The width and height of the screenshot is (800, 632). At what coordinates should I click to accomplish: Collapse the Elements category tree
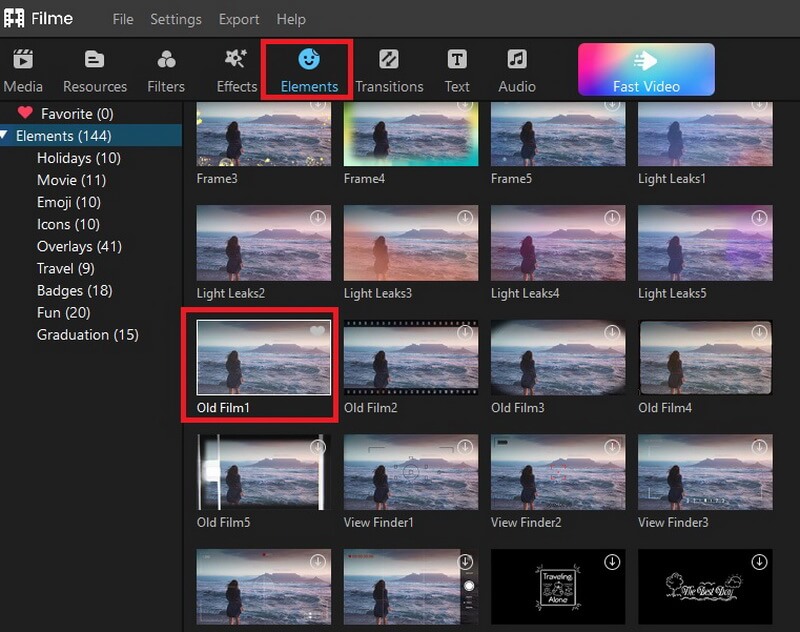click(x=8, y=135)
